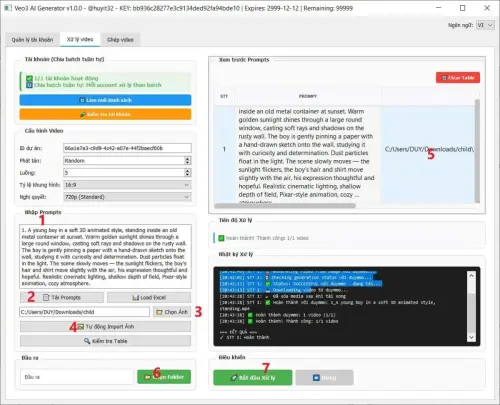Click the prompts table vertical scrollbar
The height and width of the screenshot is (405, 500).
pos(477,151)
